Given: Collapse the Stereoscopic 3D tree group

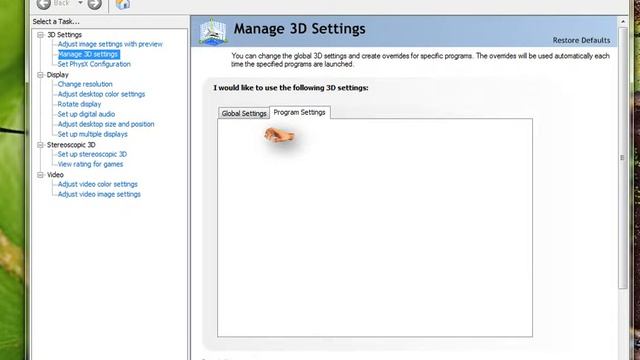Looking at the screenshot, I should [x=40, y=145].
